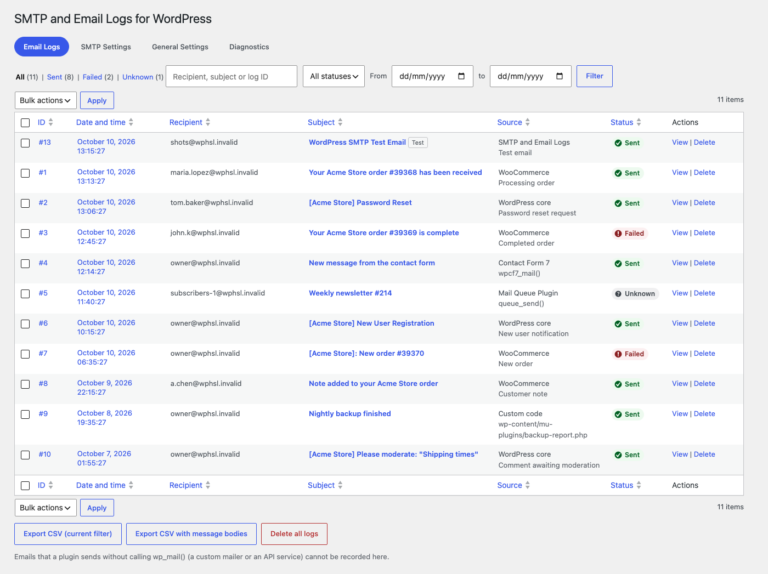
Task: Click Export CSV (current filter)
Action: click(x=68, y=534)
